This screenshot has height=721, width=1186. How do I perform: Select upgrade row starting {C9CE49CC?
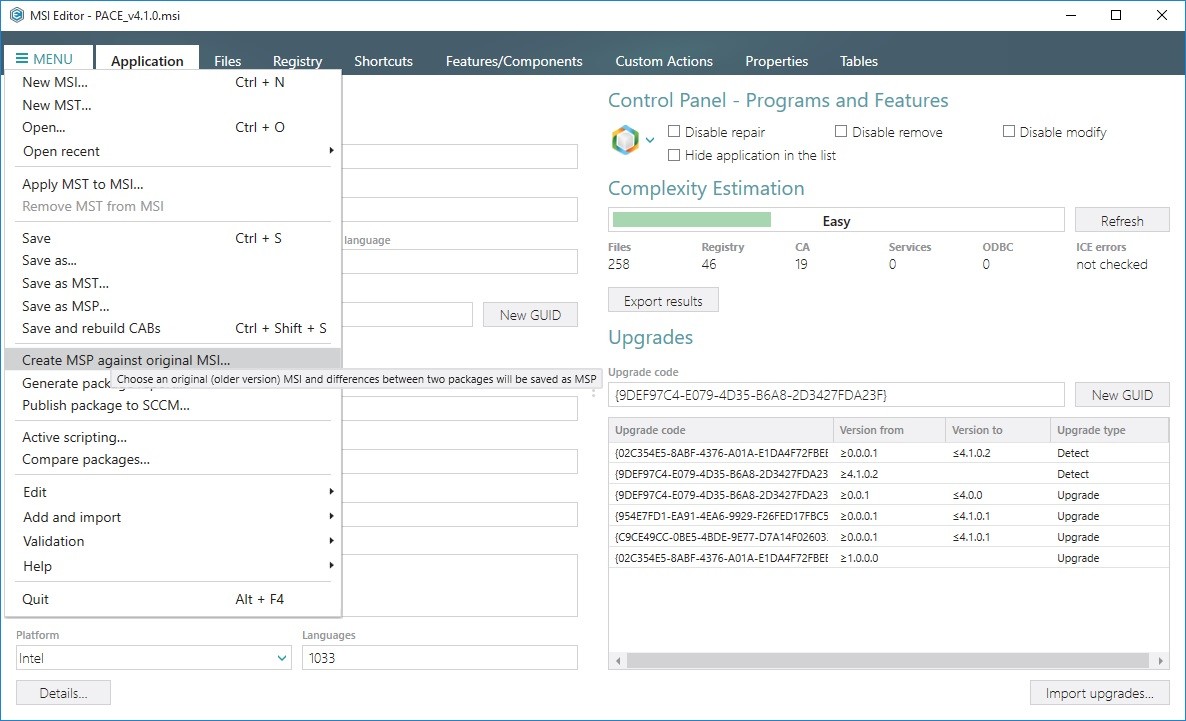pyautogui.click(x=889, y=537)
